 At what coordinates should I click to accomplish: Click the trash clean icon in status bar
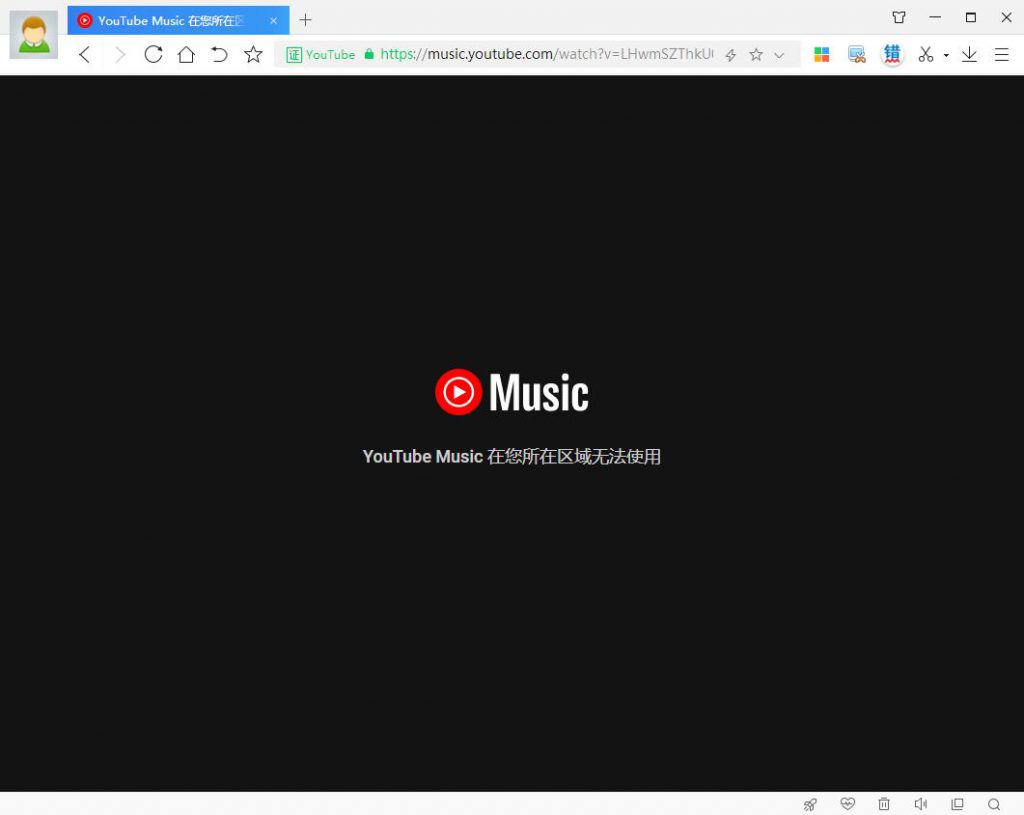tap(884, 804)
